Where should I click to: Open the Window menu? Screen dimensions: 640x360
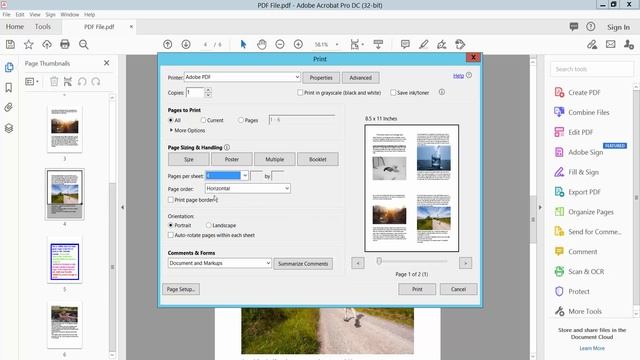(69, 14)
